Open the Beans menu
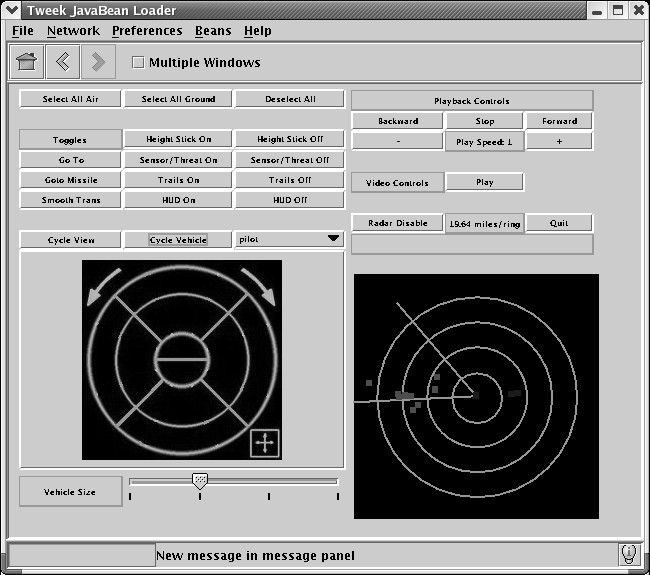This screenshot has height=575, width=650. coord(213,31)
